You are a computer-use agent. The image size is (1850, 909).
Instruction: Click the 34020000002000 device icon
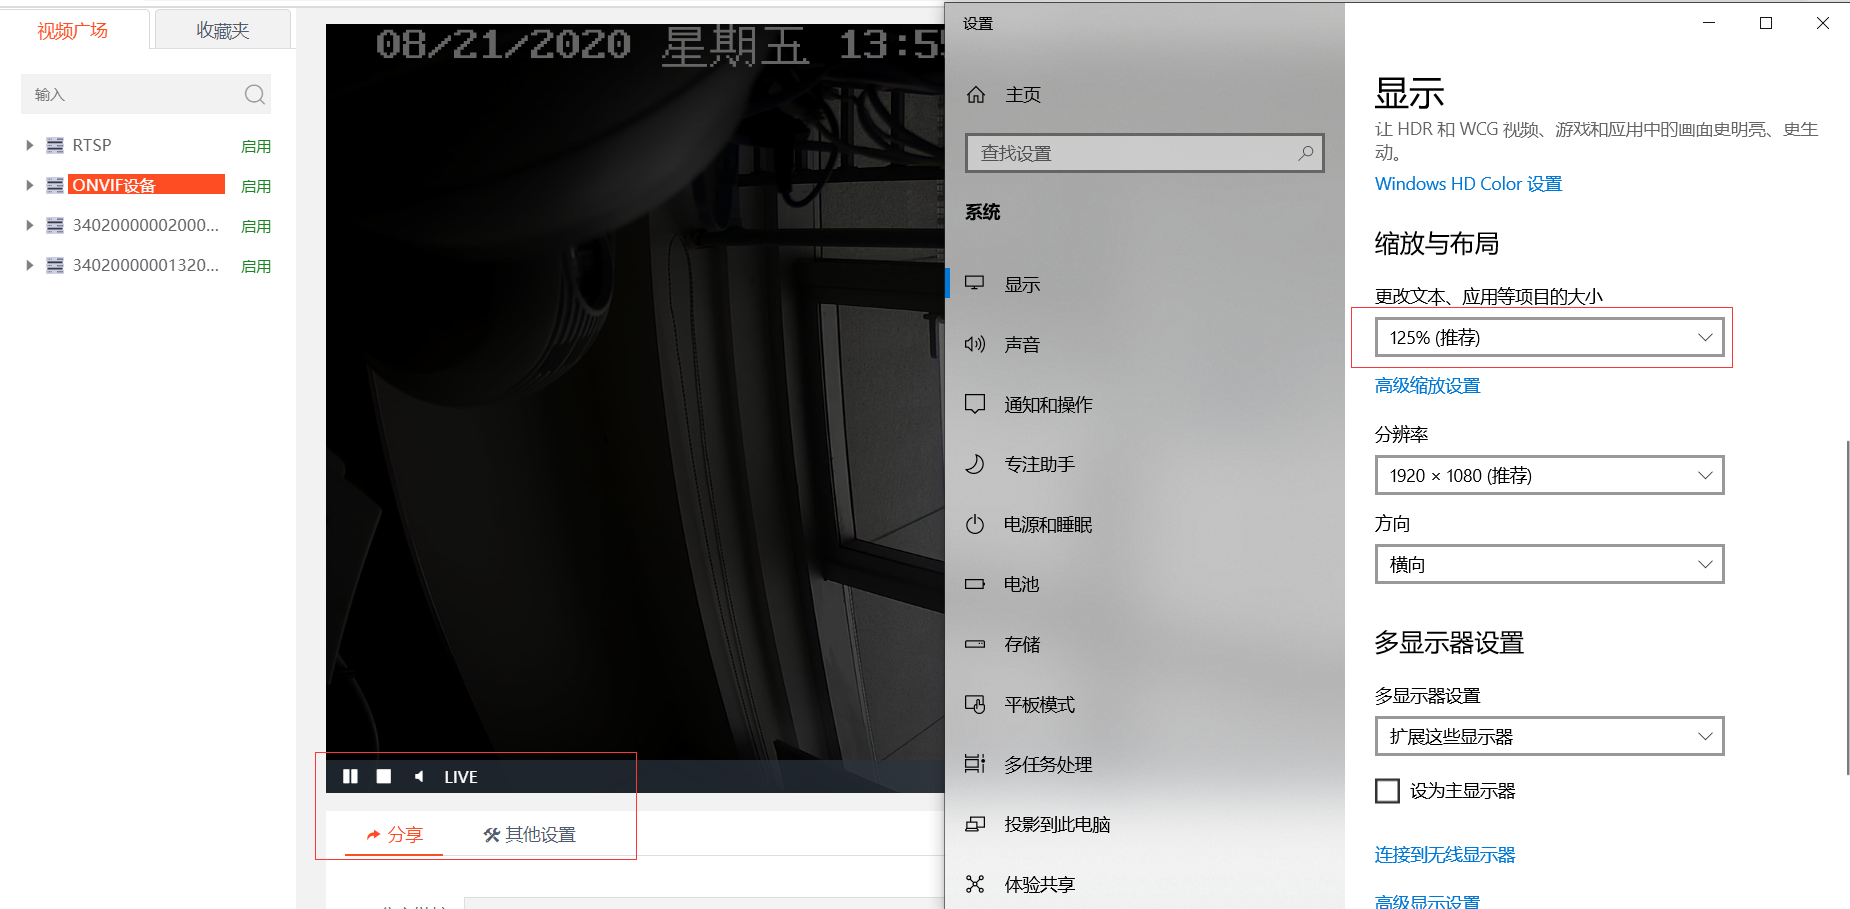tap(55, 225)
